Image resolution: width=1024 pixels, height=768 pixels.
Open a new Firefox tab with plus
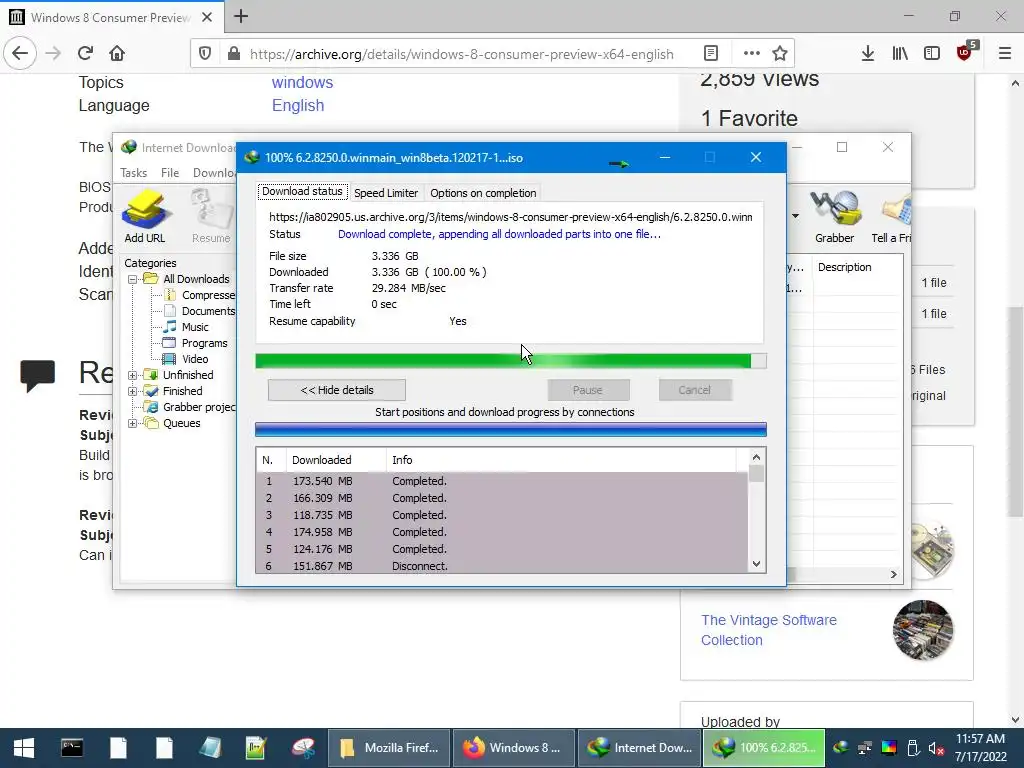(x=241, y=16)
